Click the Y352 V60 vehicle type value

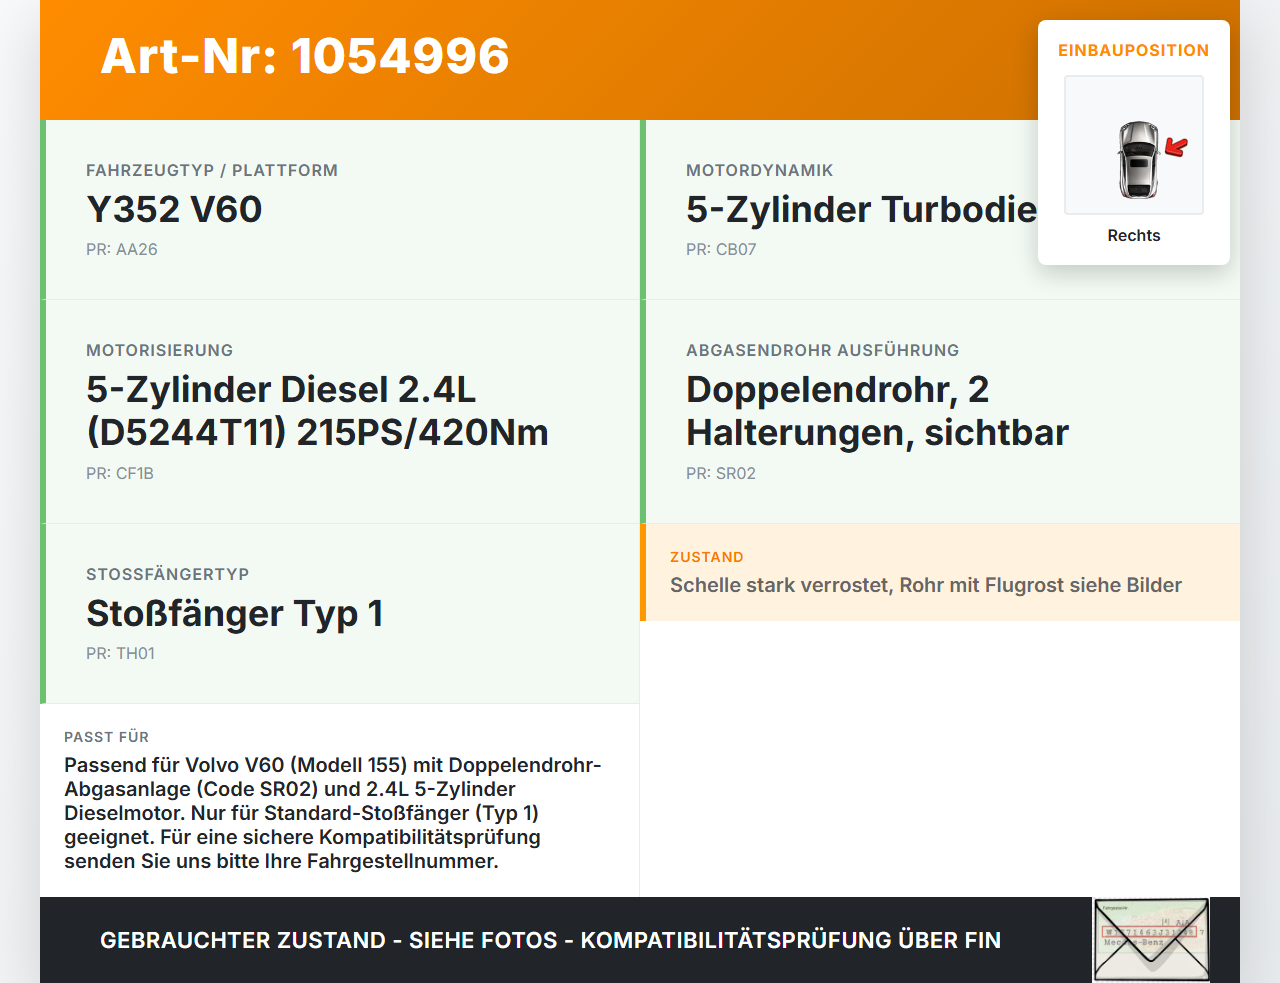click(174, 209)
